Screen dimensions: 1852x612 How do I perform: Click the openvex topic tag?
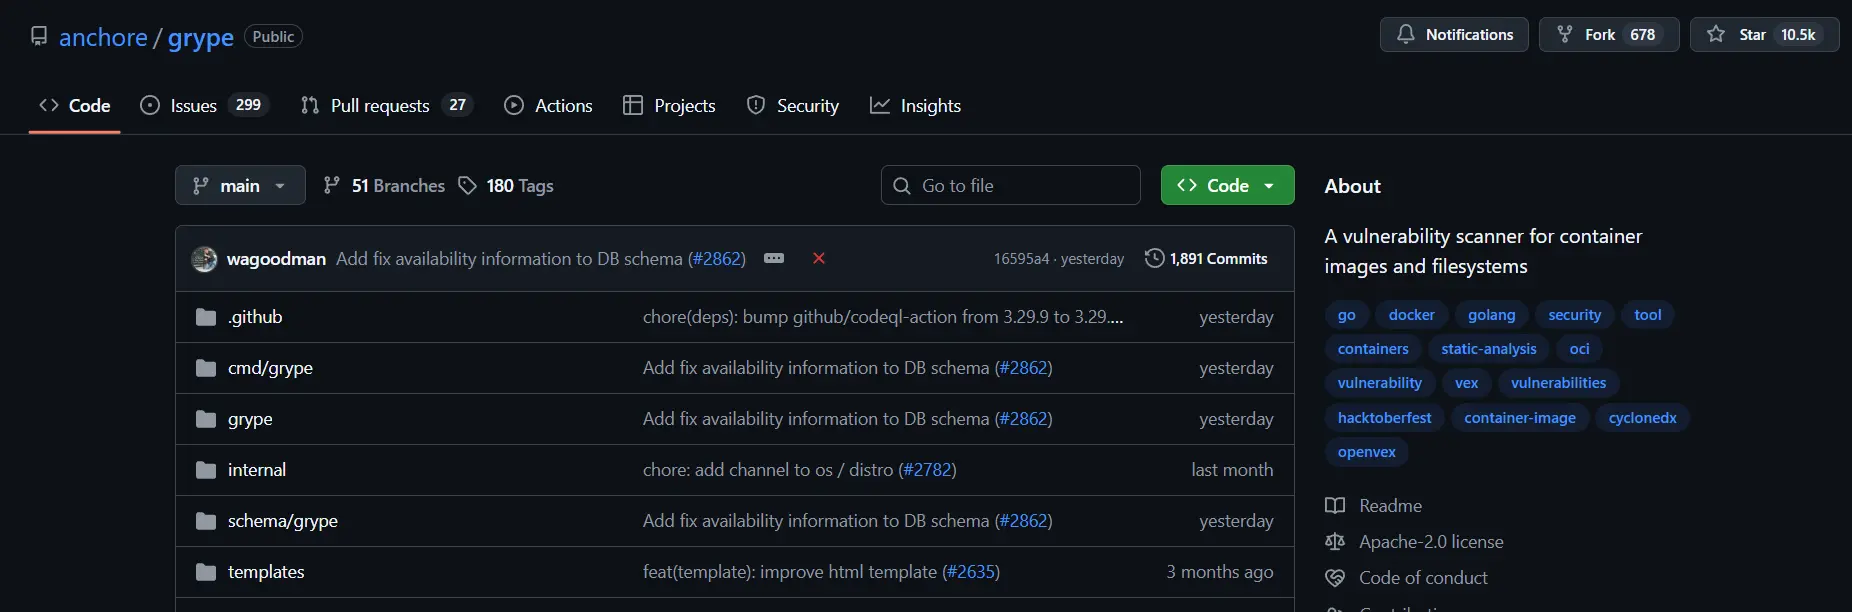point(1367,452)
